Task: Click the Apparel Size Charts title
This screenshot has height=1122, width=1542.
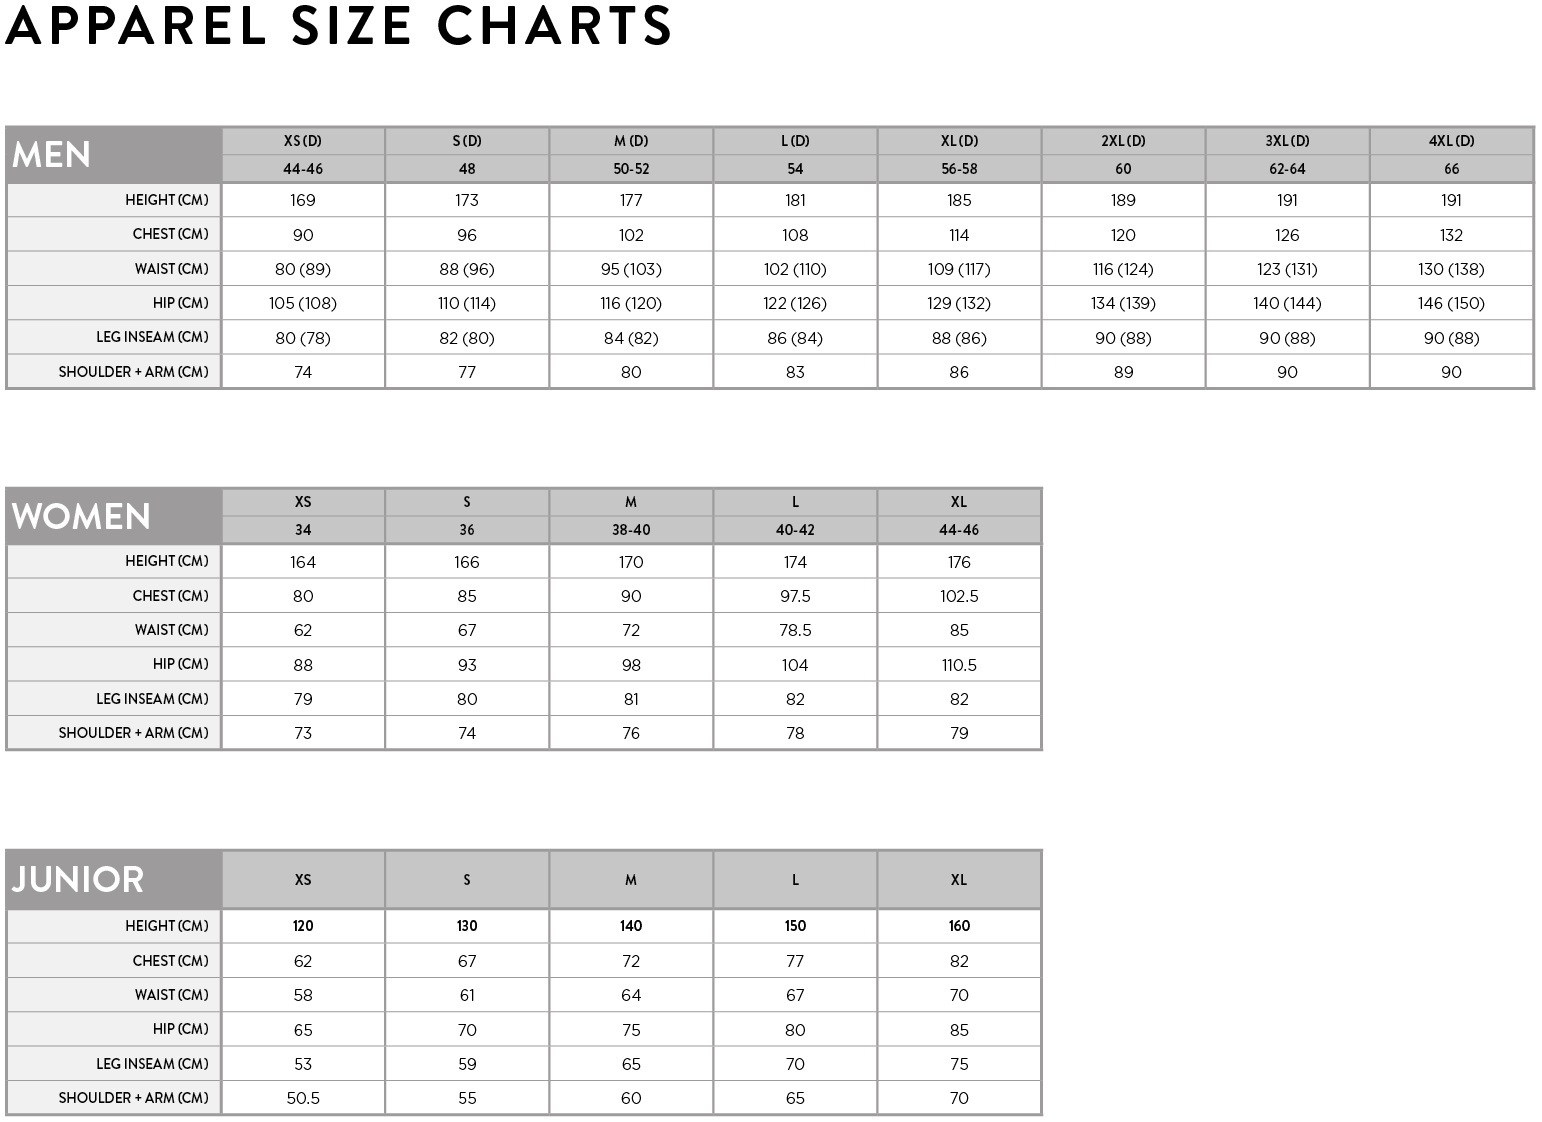Action: tap(338, 26)
